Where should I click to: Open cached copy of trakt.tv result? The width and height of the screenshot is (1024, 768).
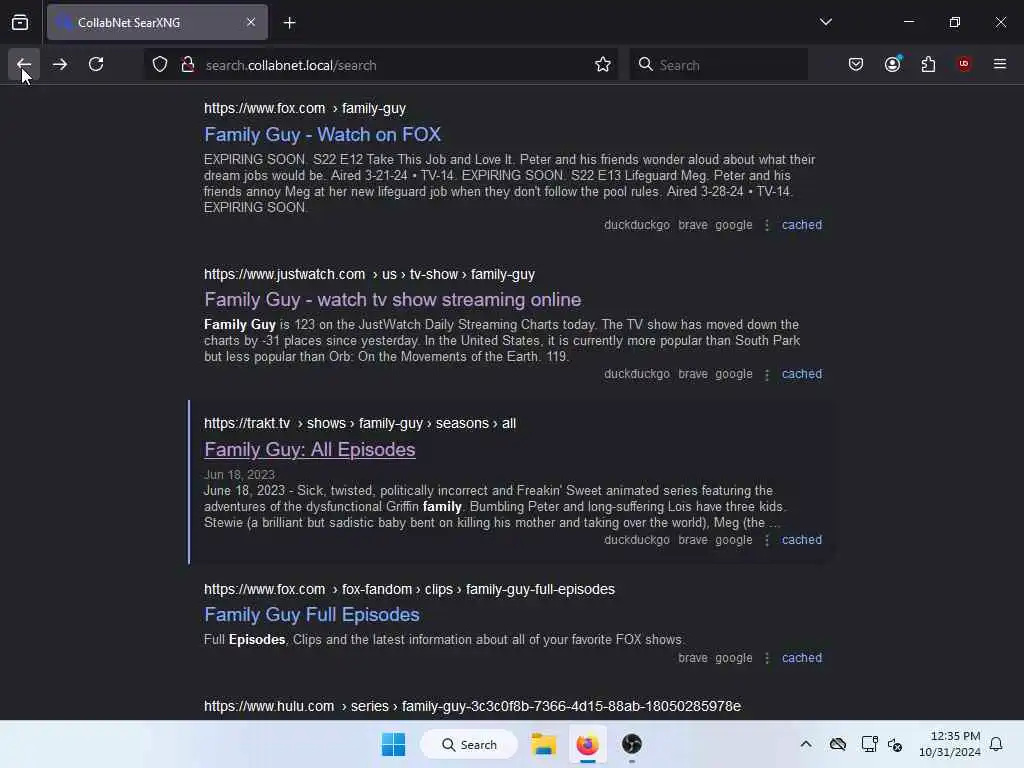[x=802, y=540]
